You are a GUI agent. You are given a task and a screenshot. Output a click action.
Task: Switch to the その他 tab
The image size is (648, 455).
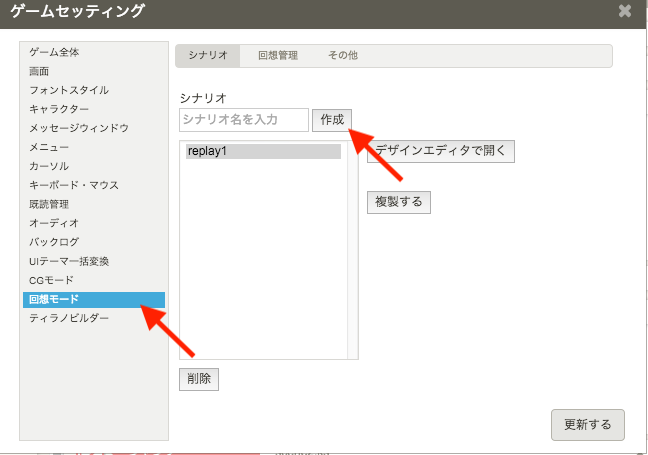[342, 56]
